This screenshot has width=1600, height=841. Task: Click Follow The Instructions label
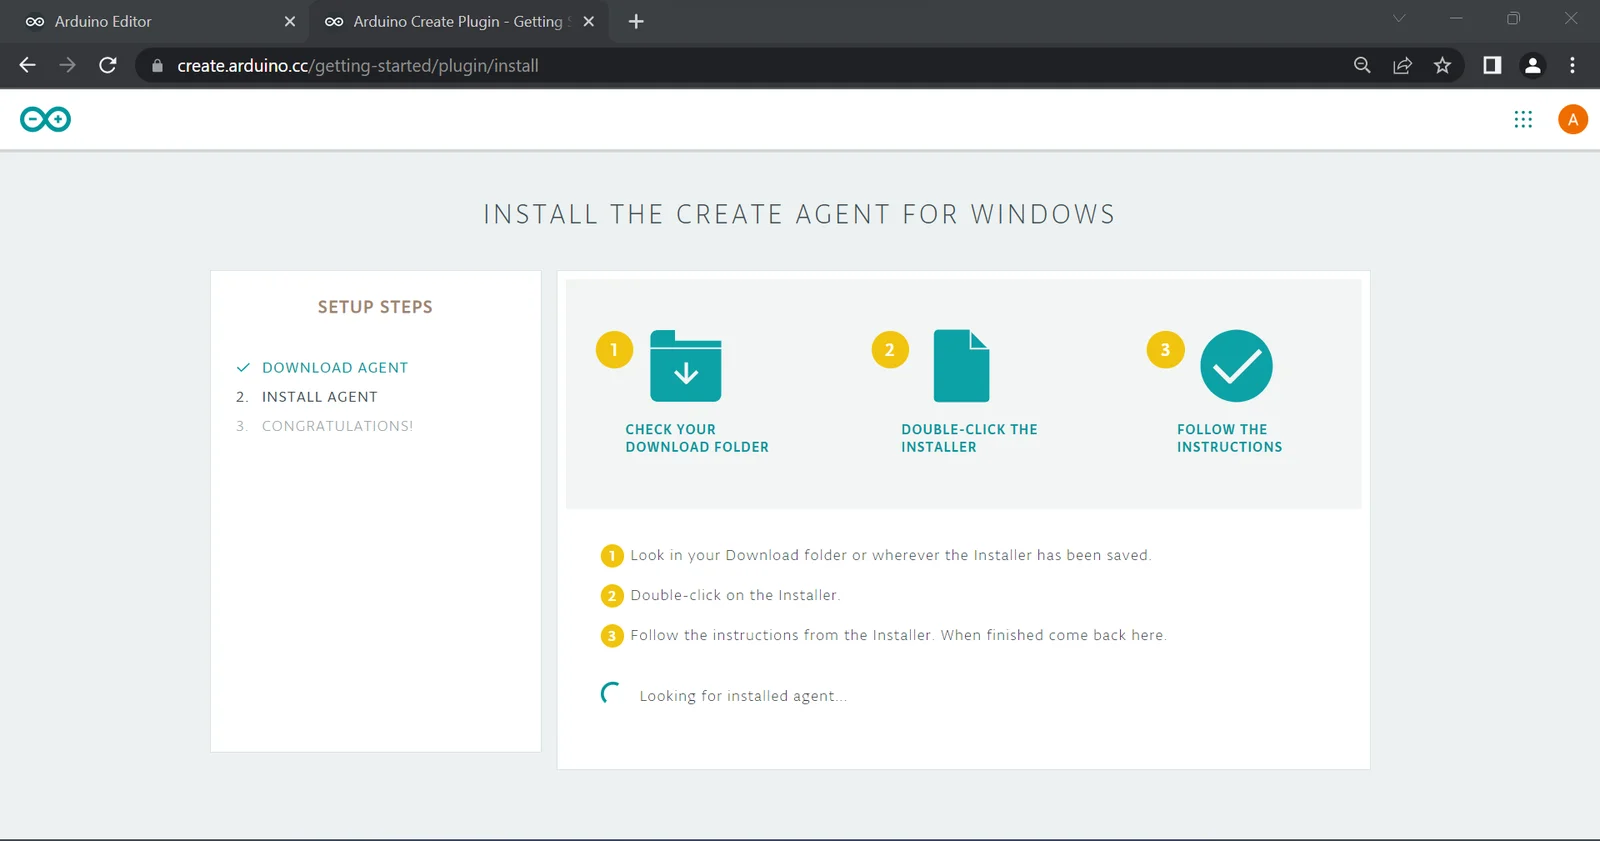point(1229,438)
